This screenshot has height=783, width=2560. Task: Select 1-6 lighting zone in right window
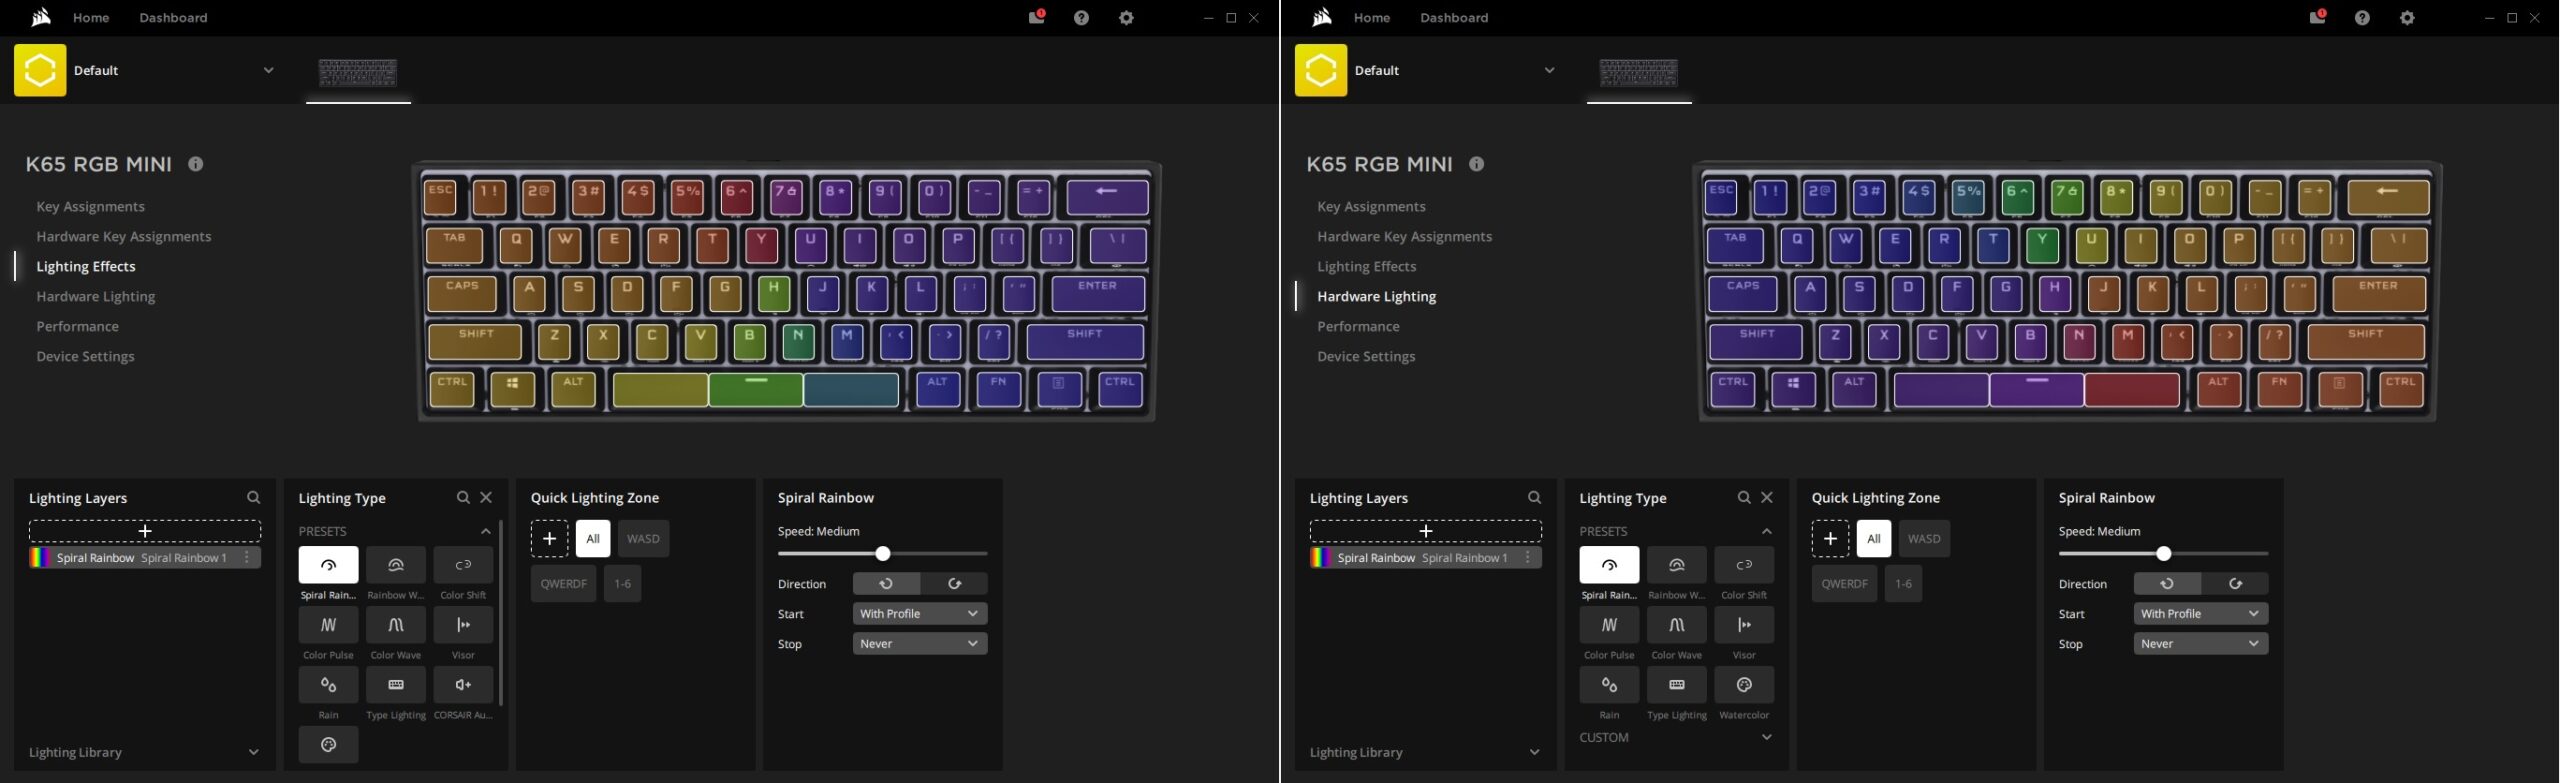pos(1903,584)
